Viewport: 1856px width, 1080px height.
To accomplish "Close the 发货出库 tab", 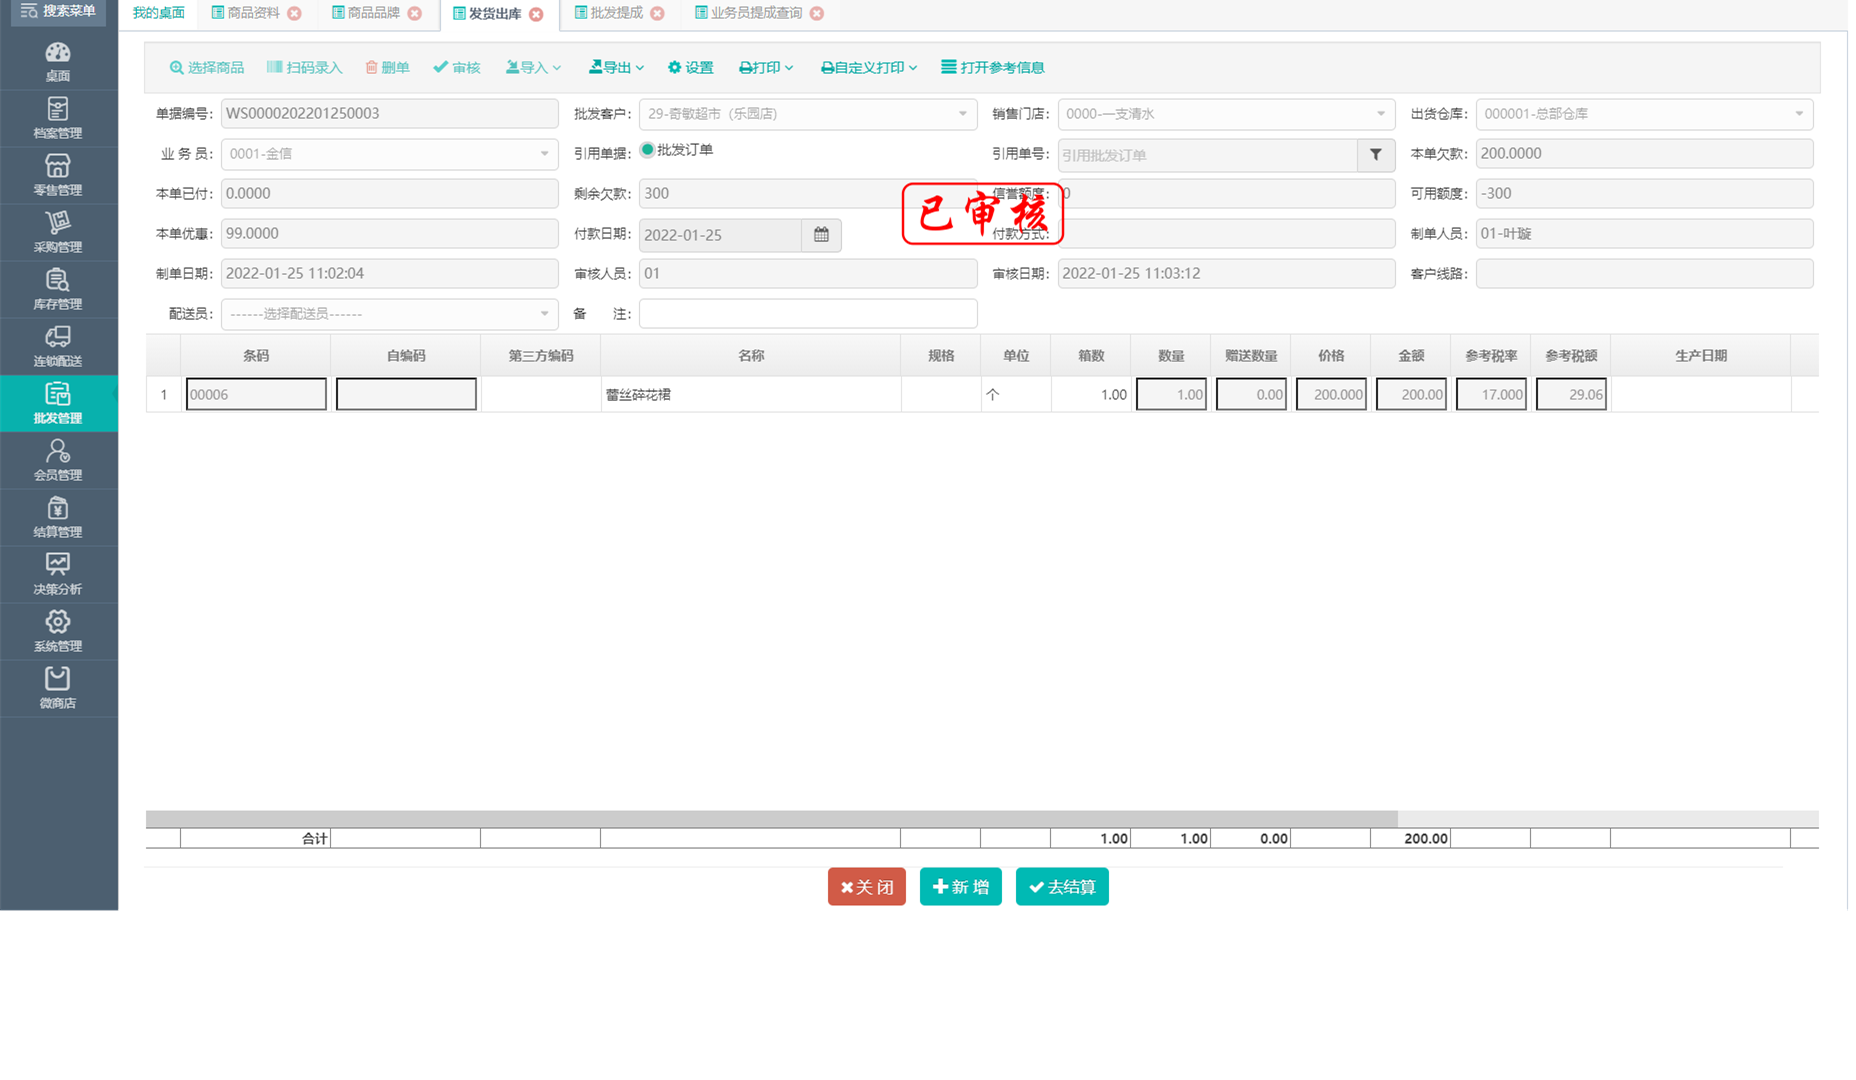I will [x=537, y=14].
